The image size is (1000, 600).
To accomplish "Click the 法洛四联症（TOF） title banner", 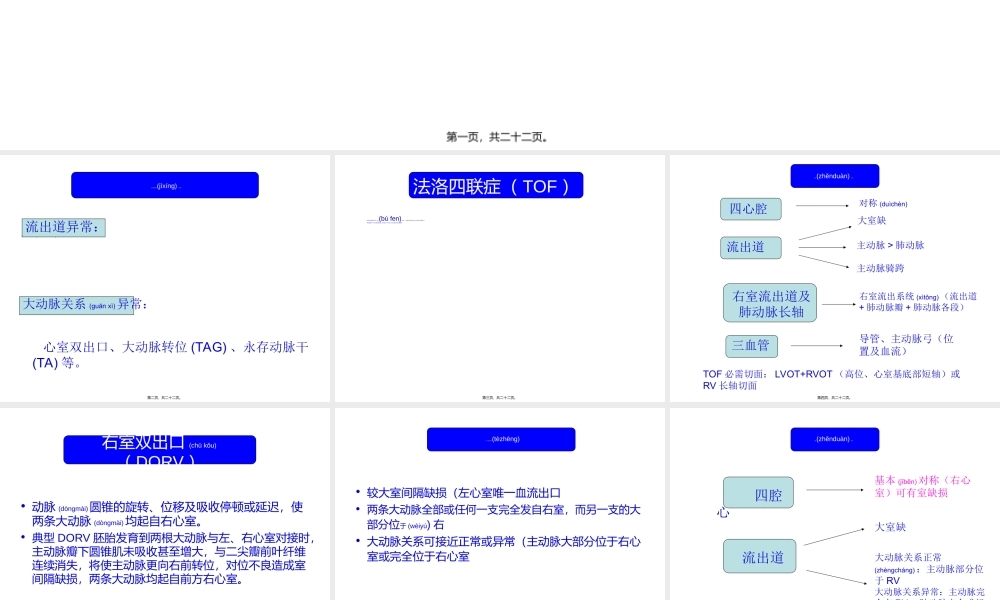I will coord(496,185).
